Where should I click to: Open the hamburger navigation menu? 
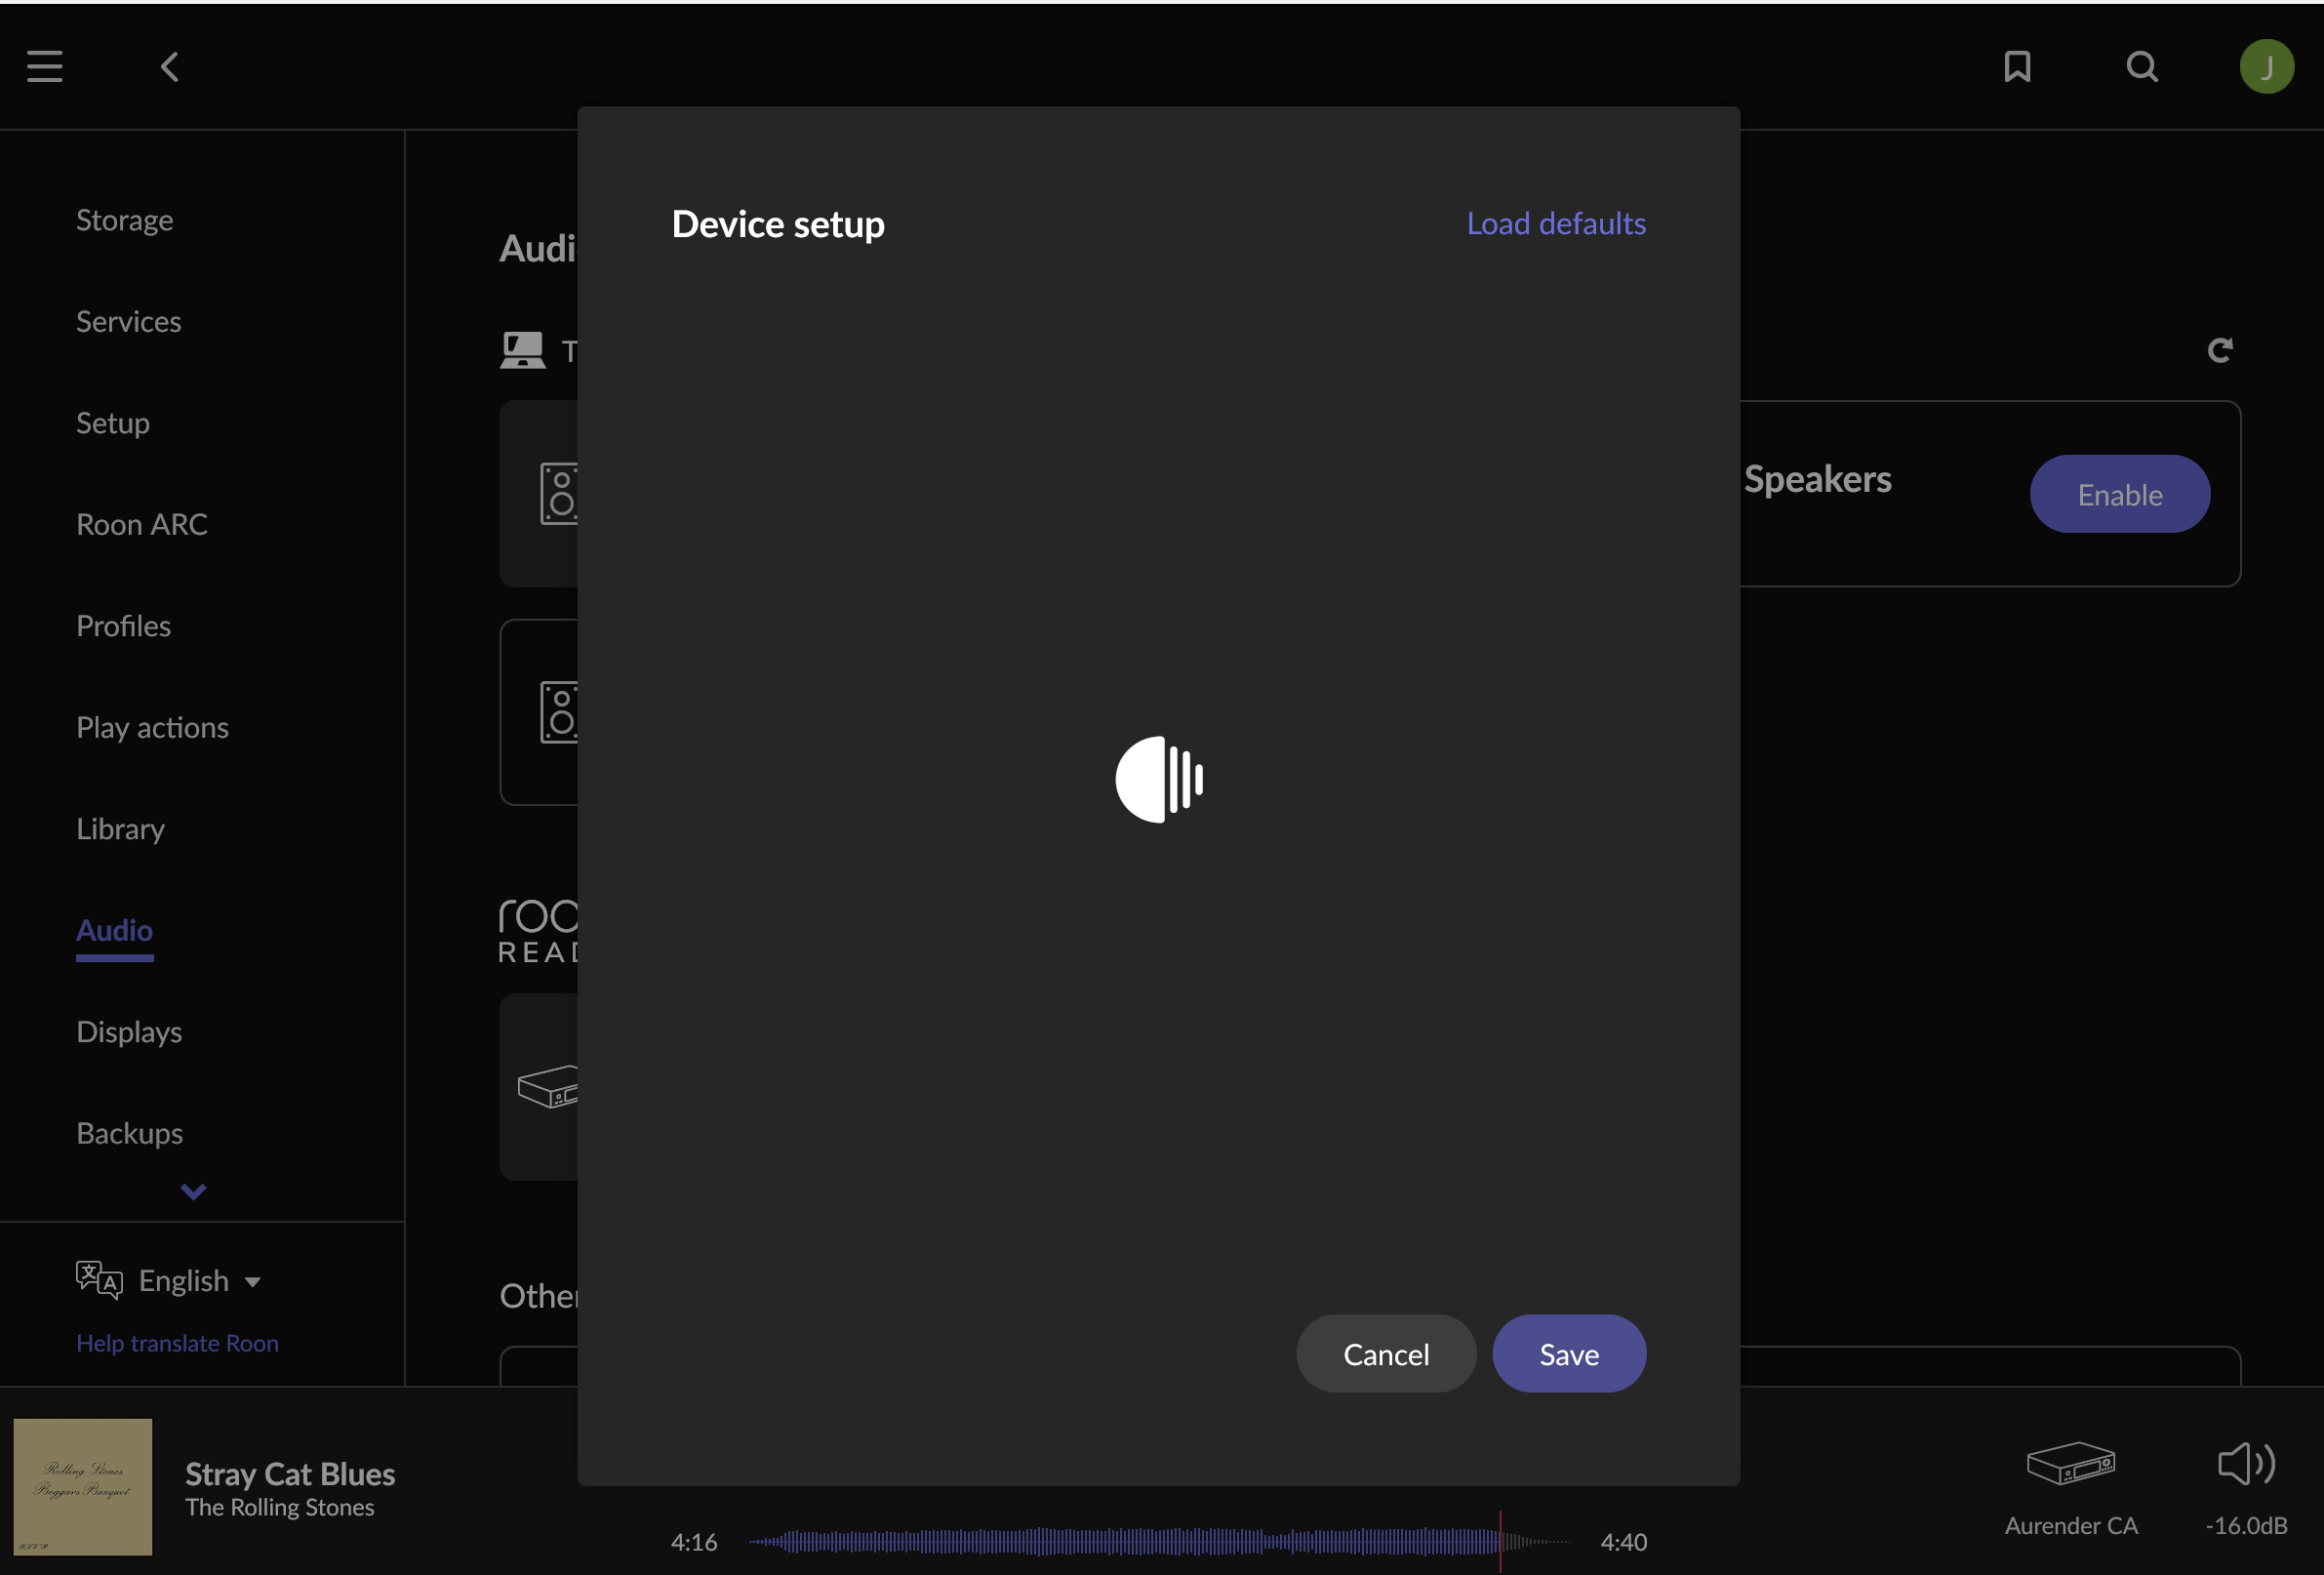point(45,67)
